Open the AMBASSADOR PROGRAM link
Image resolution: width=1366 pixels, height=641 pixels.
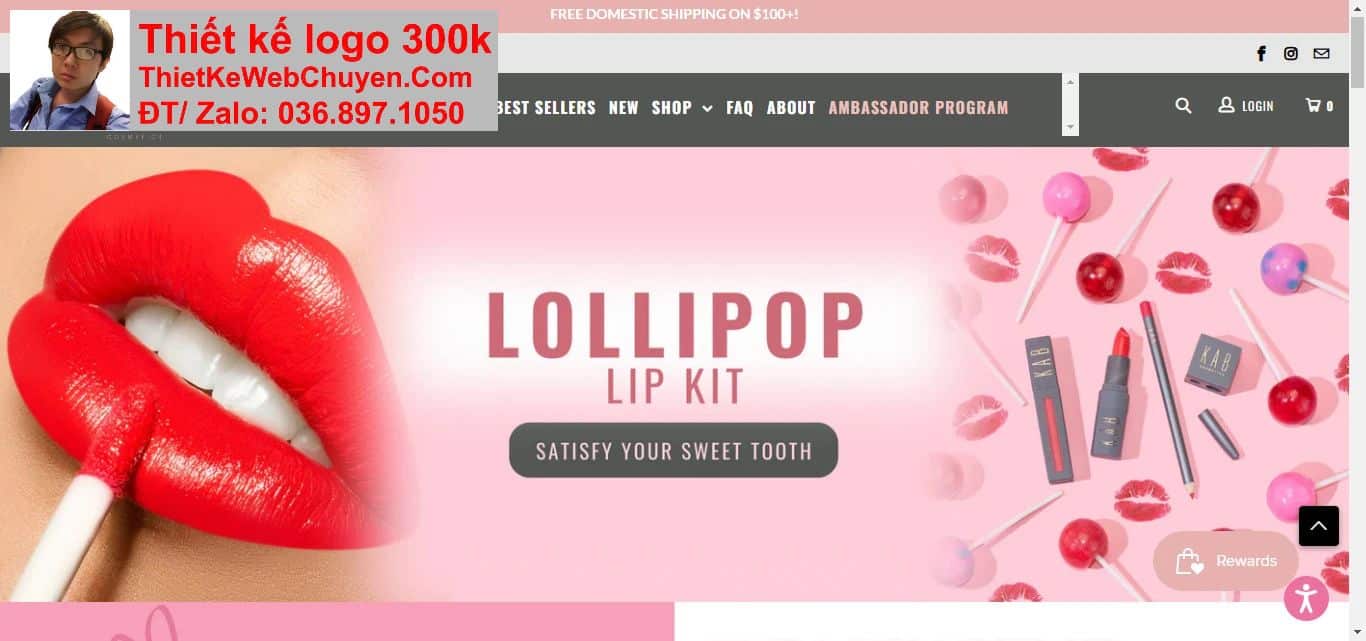pyautogui.click(x=918, y=107)
